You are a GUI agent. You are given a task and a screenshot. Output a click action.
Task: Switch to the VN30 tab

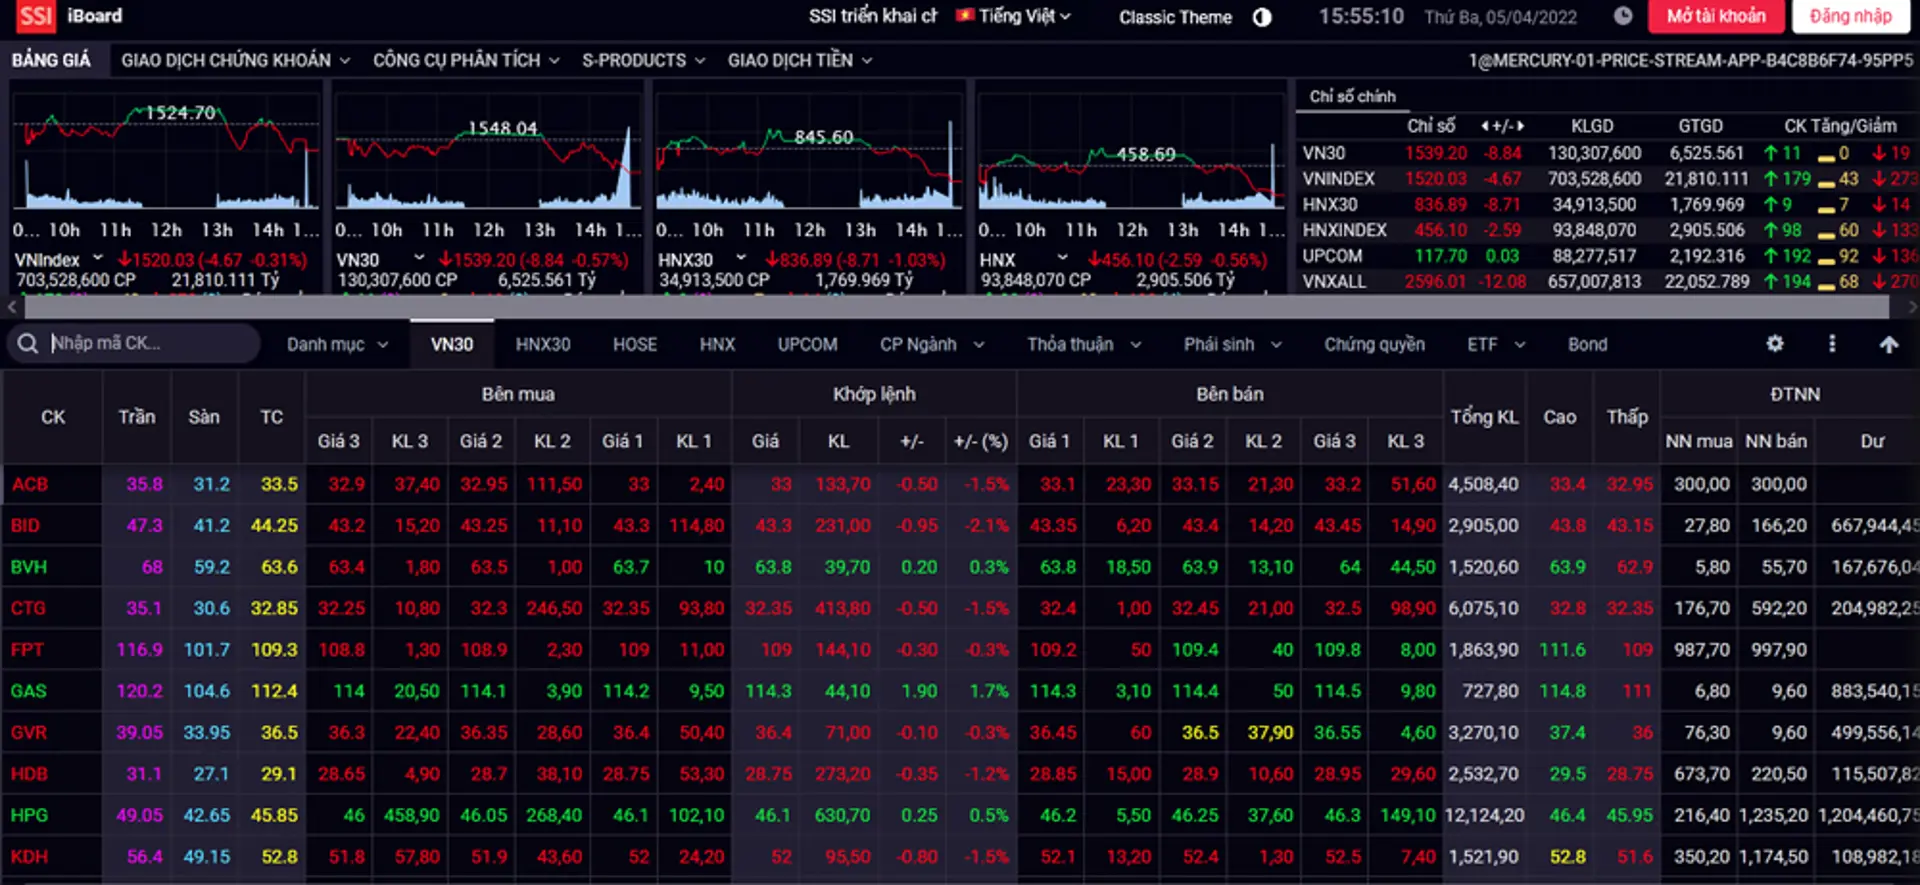452,344
